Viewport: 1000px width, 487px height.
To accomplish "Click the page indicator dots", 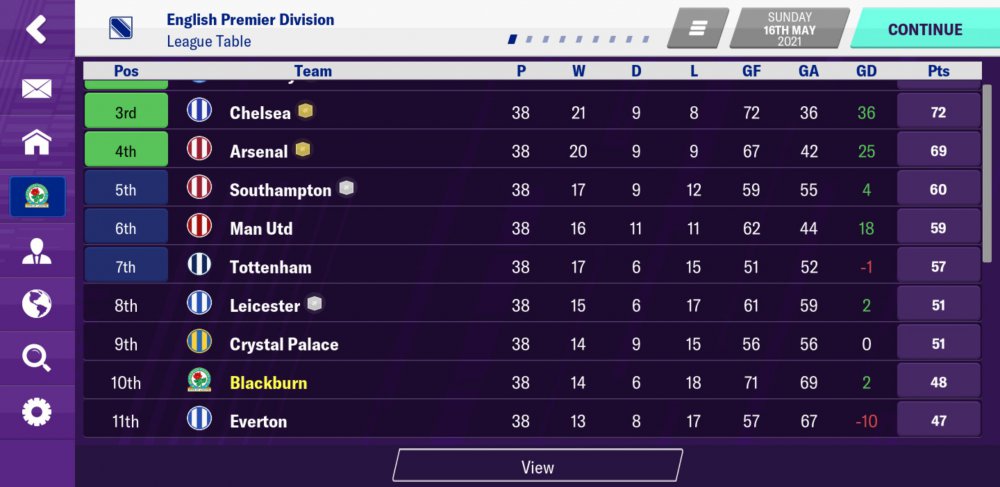I will click(580, 40).
